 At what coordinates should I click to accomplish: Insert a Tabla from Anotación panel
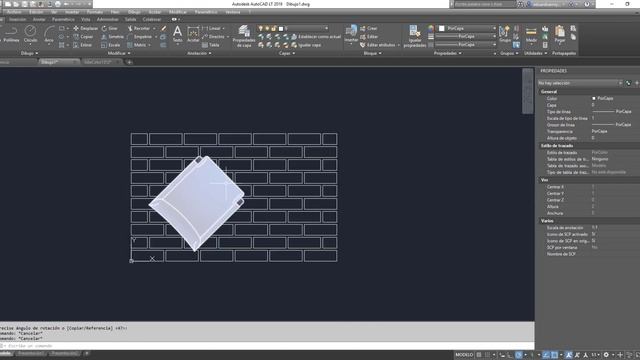click(211, 45)
